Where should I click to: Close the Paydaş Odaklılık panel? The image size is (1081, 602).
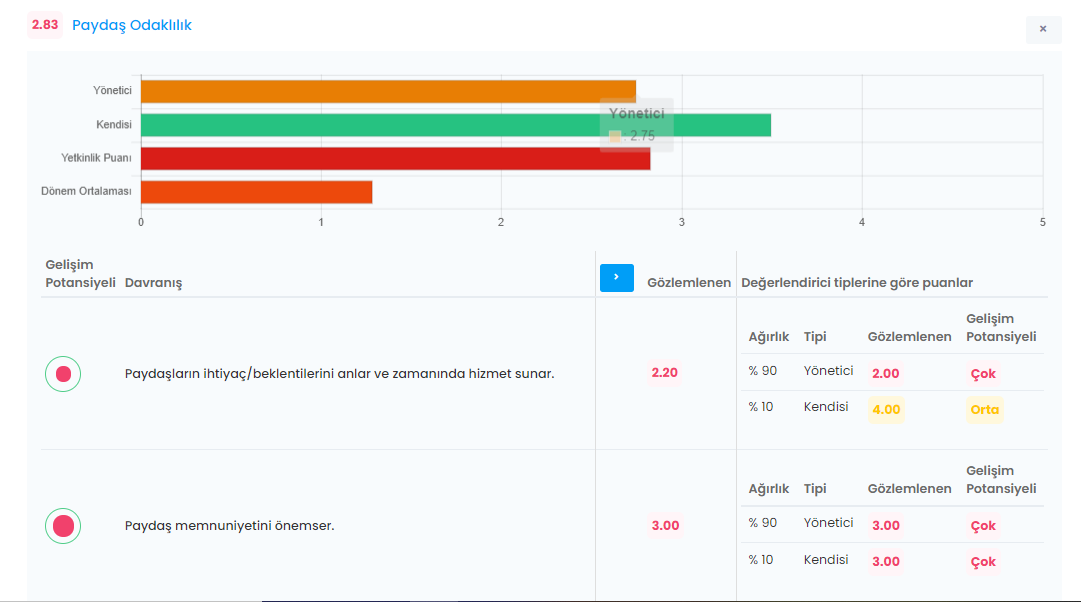point(1043,29)
